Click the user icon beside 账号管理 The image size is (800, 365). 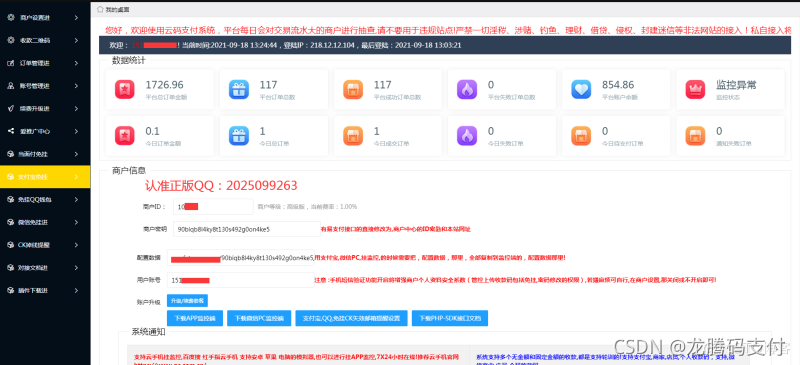point(11,86)
